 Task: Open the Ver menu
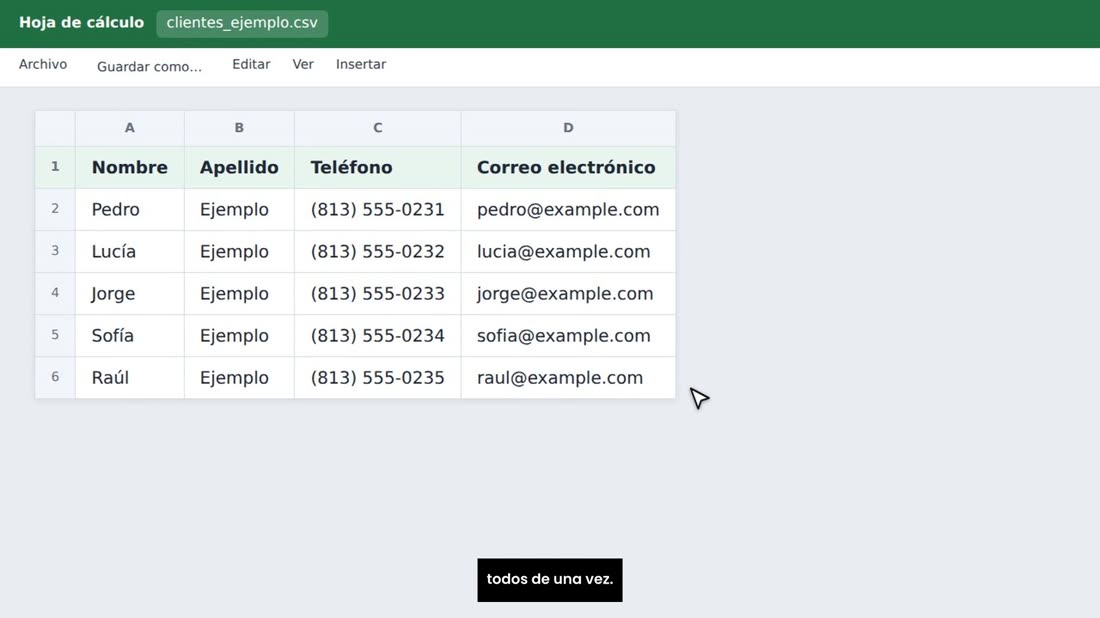(x=303, y=65)
